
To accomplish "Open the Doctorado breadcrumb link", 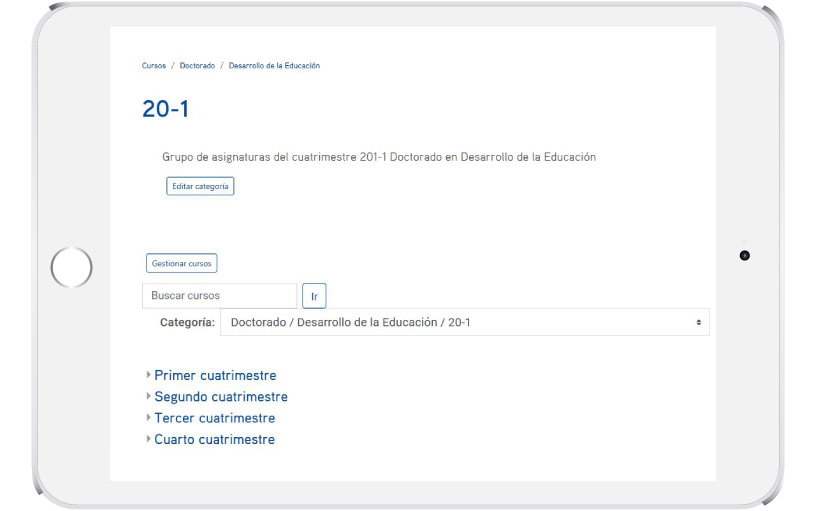I will point(197,65).
